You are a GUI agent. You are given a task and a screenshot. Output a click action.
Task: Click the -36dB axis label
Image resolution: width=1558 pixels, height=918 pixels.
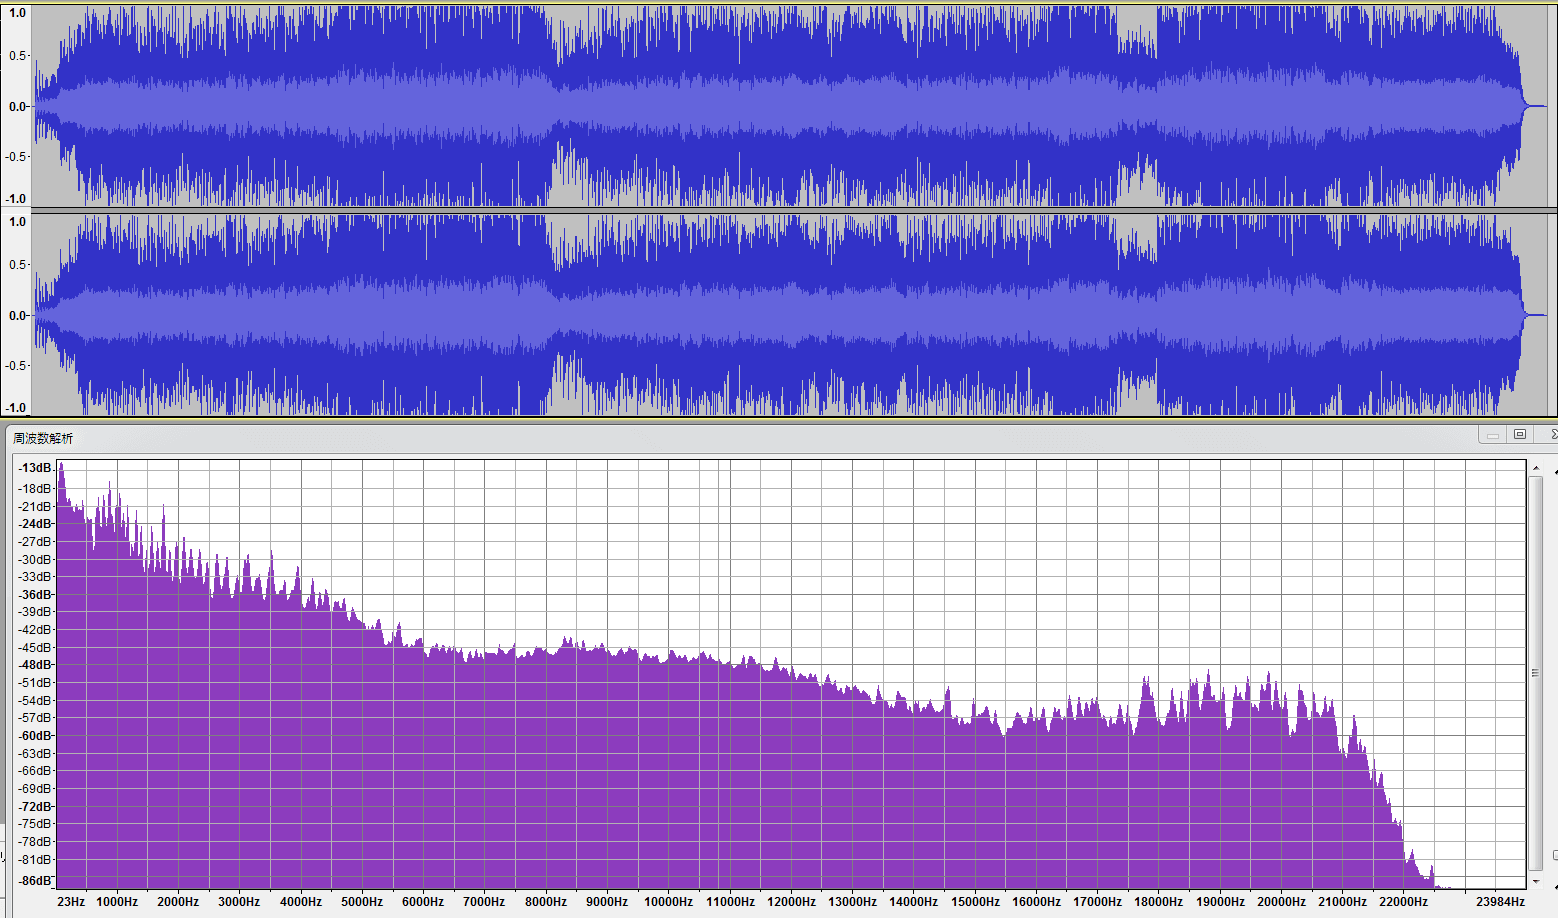pyautogui.click(x=35, y=595)
